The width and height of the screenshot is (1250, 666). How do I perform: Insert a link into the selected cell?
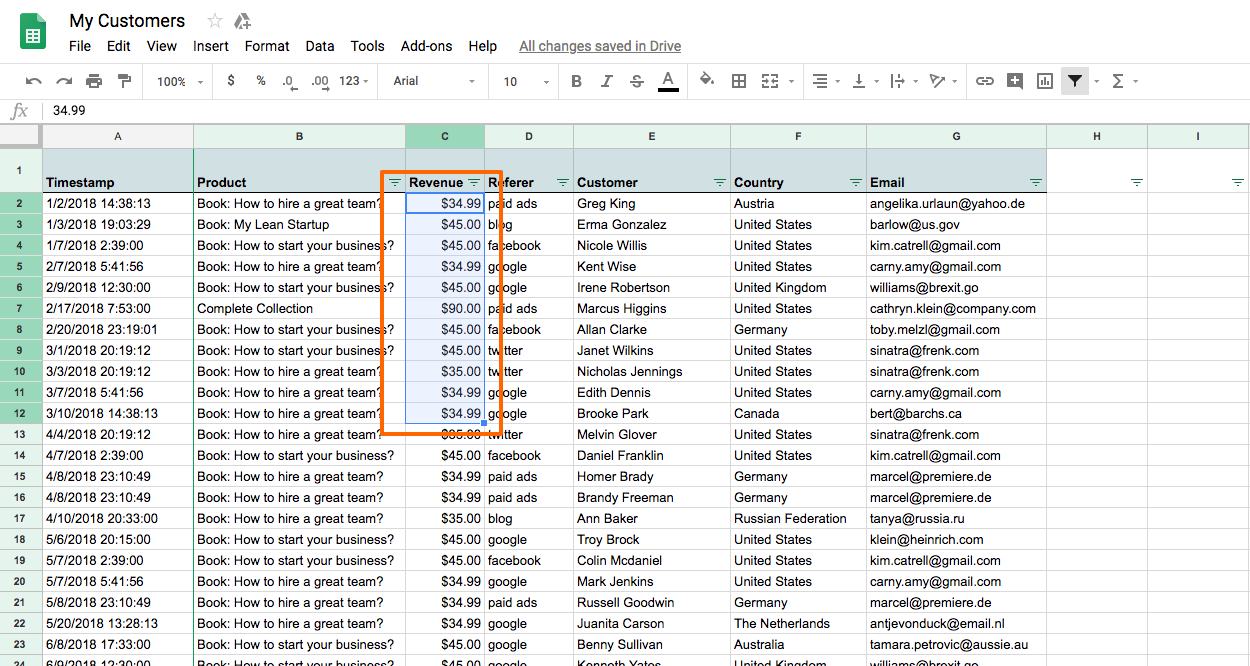pyautogui.click(x=985, y=81)
